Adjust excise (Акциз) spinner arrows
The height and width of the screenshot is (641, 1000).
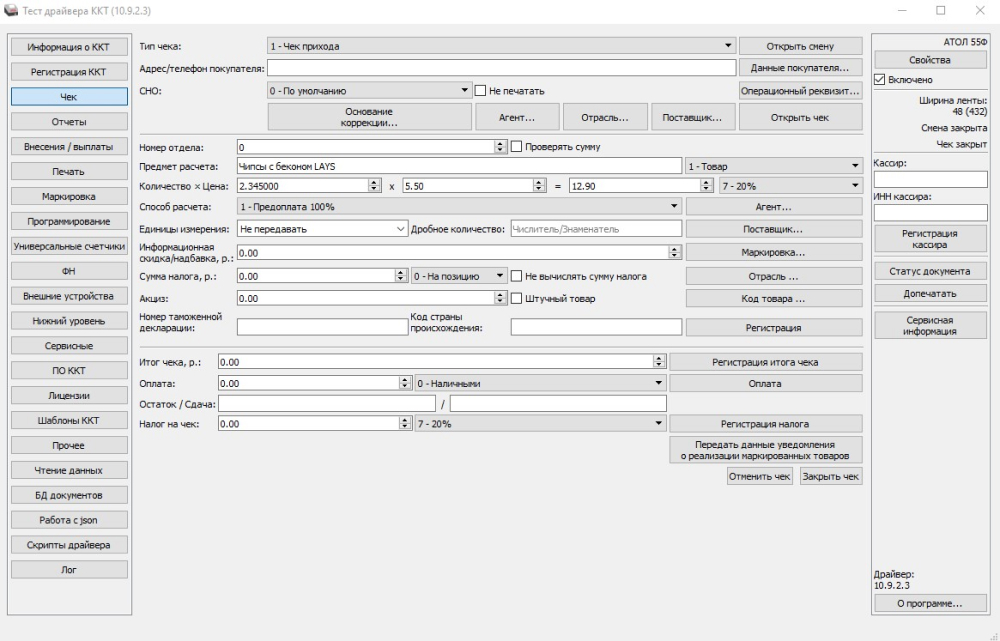500,298
